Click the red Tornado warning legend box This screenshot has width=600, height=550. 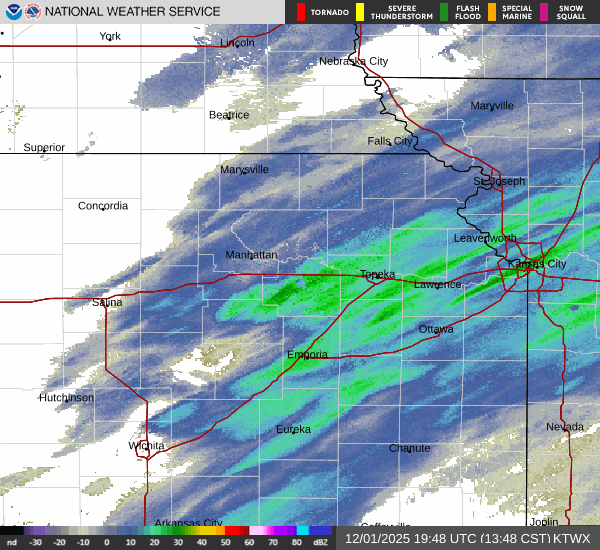click(302, 12)
